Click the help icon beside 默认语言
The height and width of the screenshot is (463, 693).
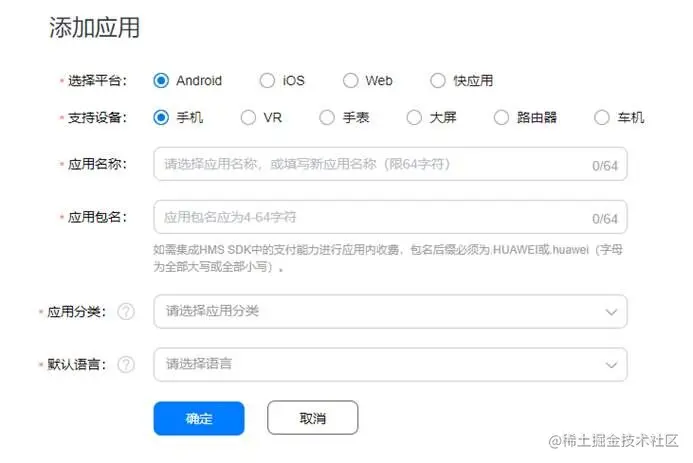126,364
